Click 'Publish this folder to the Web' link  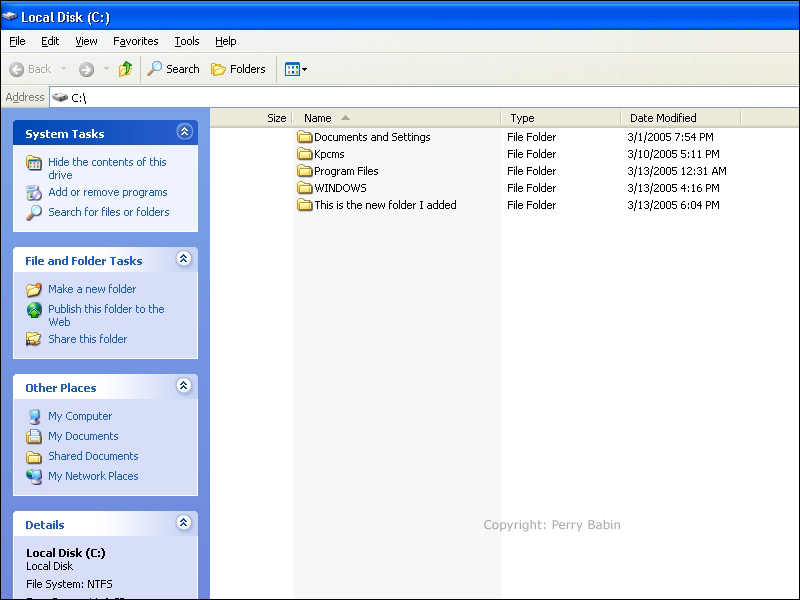(106, 315)
